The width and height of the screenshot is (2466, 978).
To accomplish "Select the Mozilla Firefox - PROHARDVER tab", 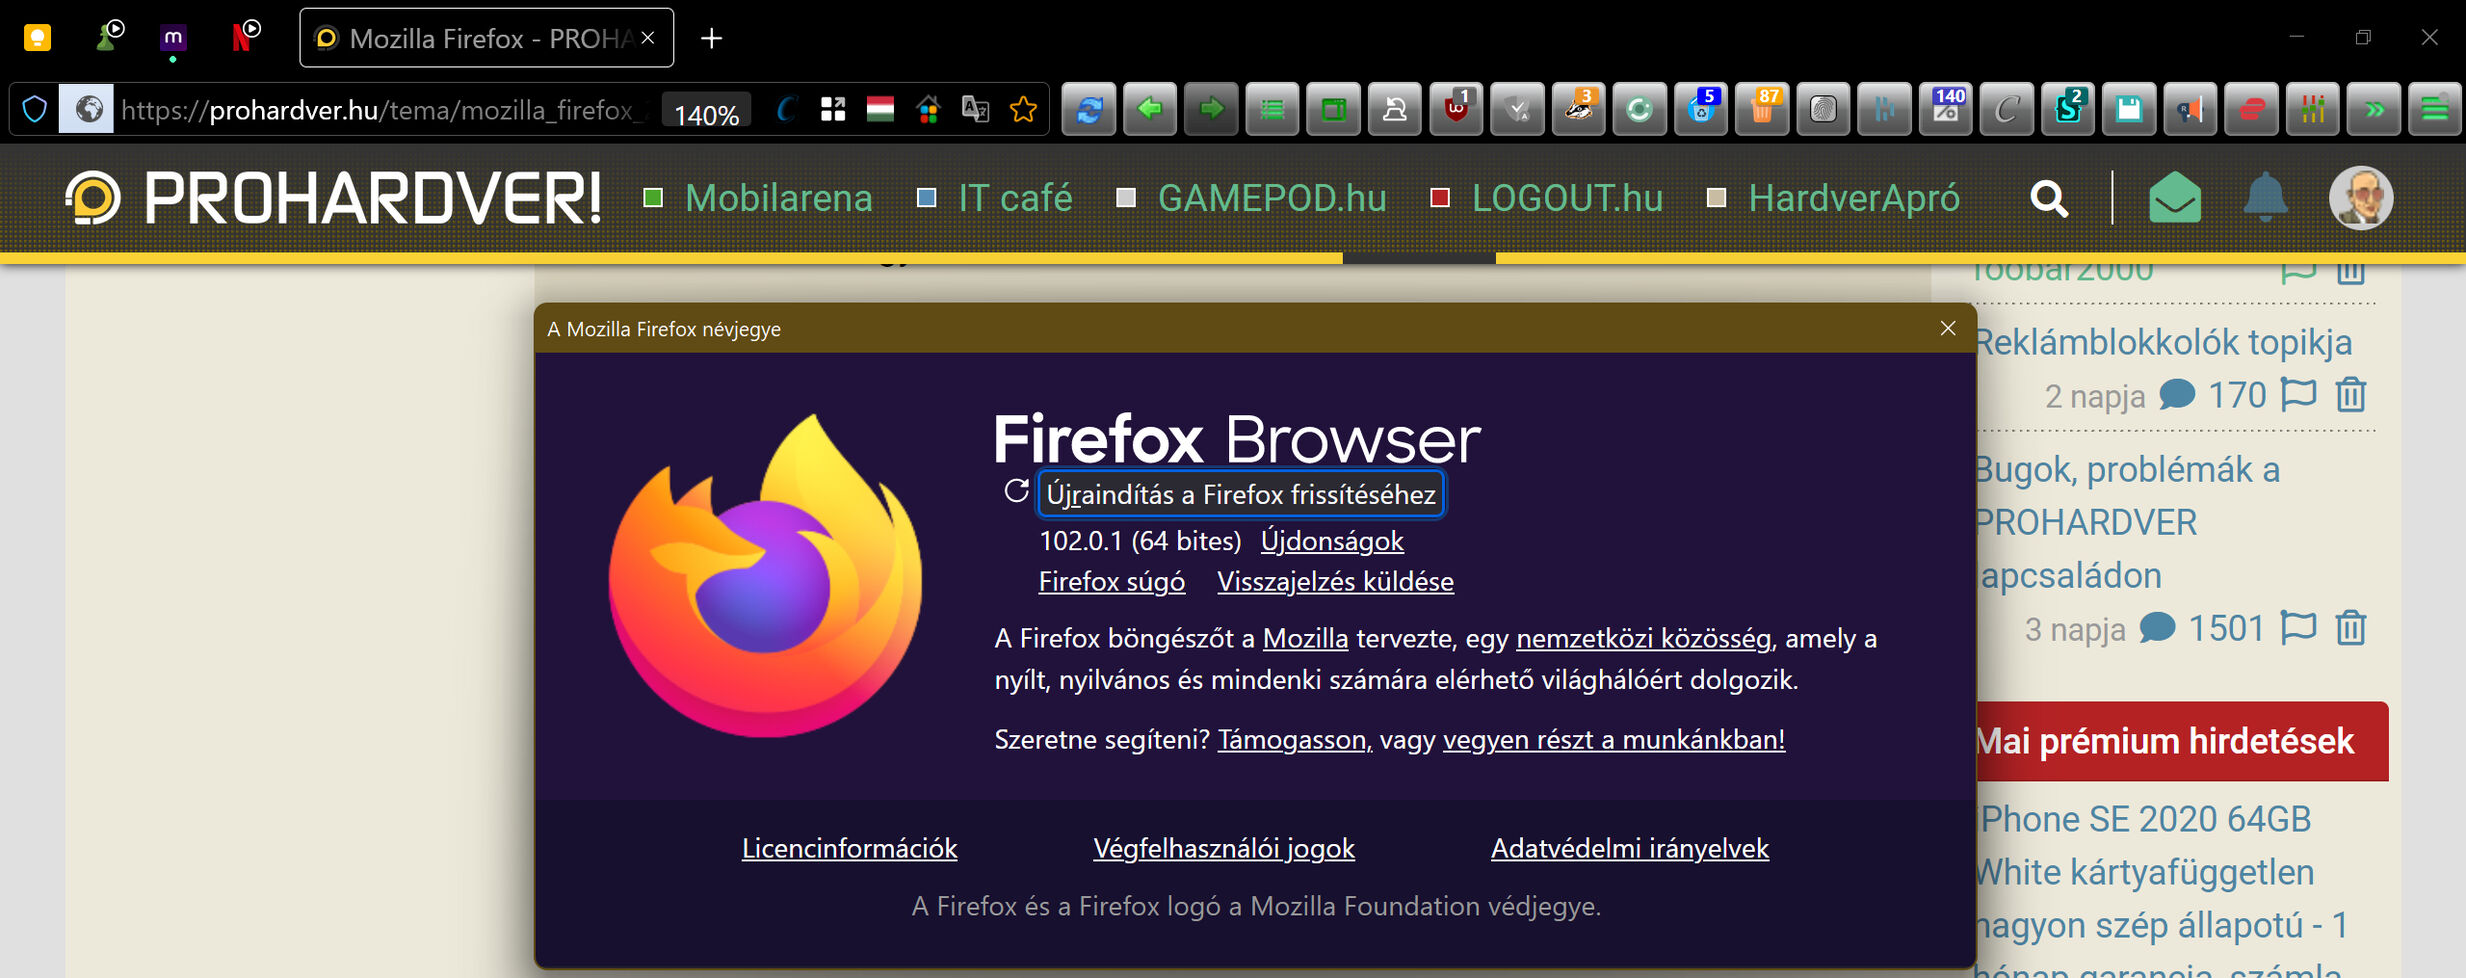I will (486, 38).
